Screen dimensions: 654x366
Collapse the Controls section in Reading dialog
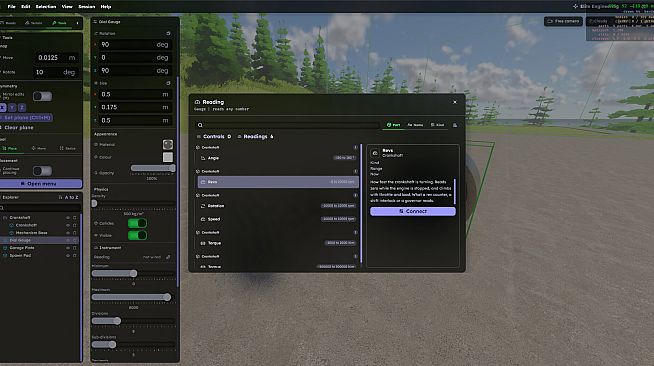pos(214,136)
